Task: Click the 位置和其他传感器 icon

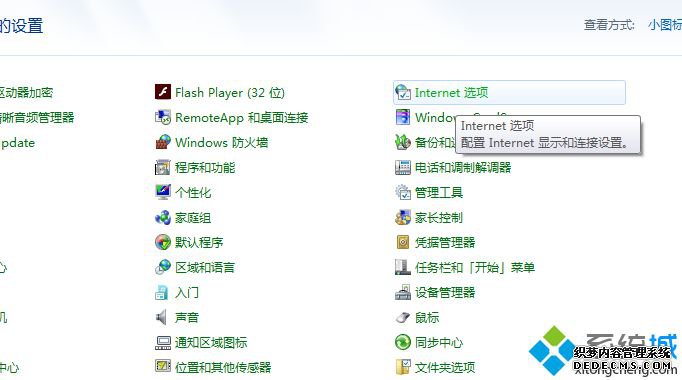Action: [x=163, y=367]
